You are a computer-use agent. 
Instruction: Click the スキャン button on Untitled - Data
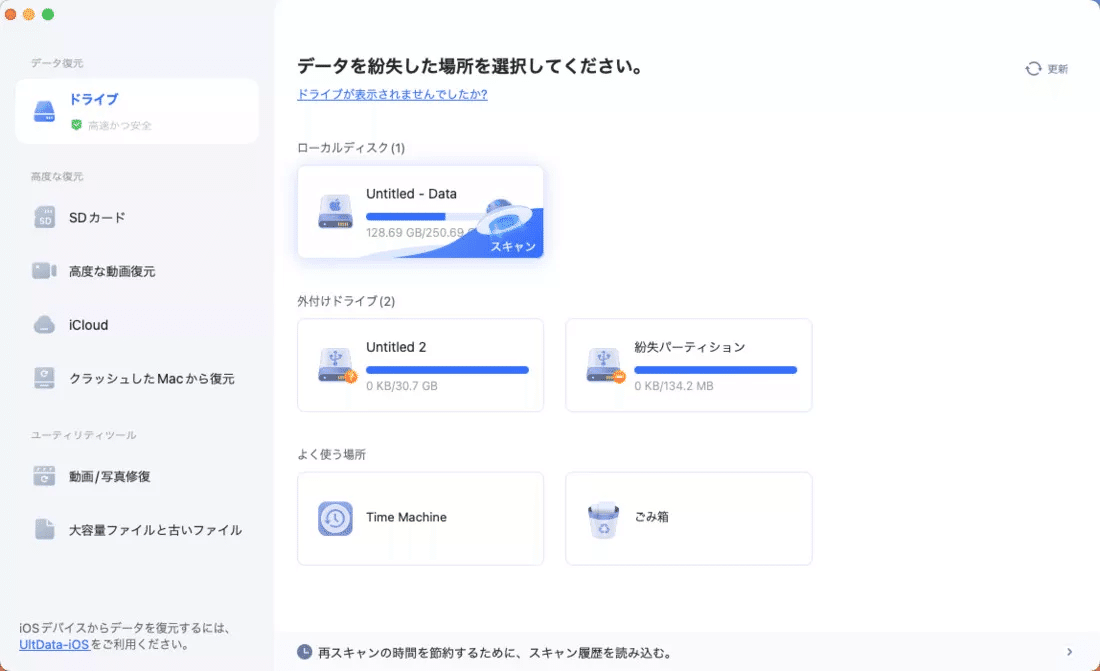pos(513,246)
